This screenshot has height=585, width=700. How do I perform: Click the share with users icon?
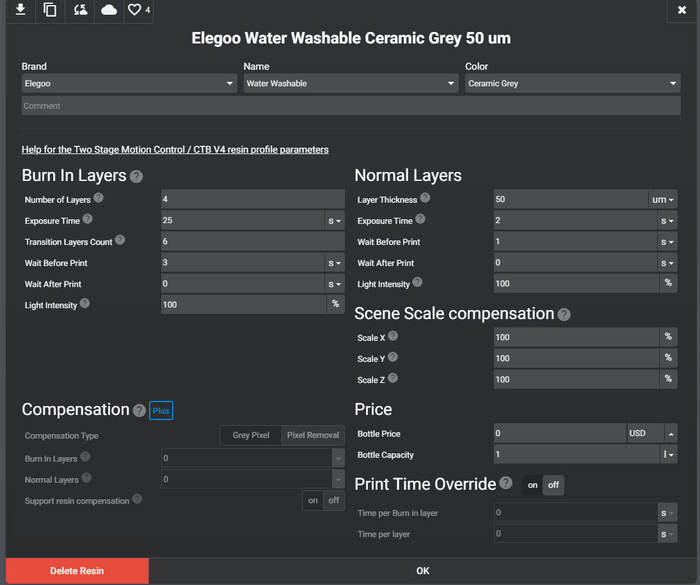click(80, 9)
